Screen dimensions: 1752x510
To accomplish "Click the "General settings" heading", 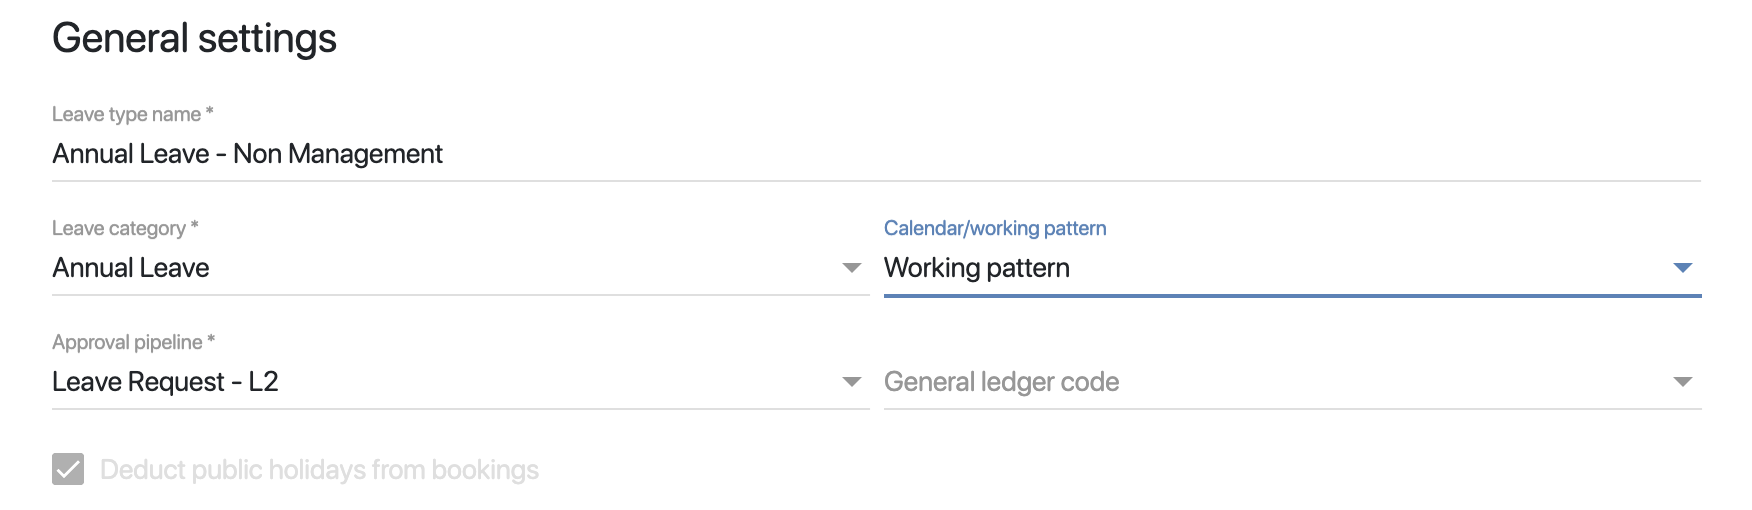I will click(x=194, y=39).
